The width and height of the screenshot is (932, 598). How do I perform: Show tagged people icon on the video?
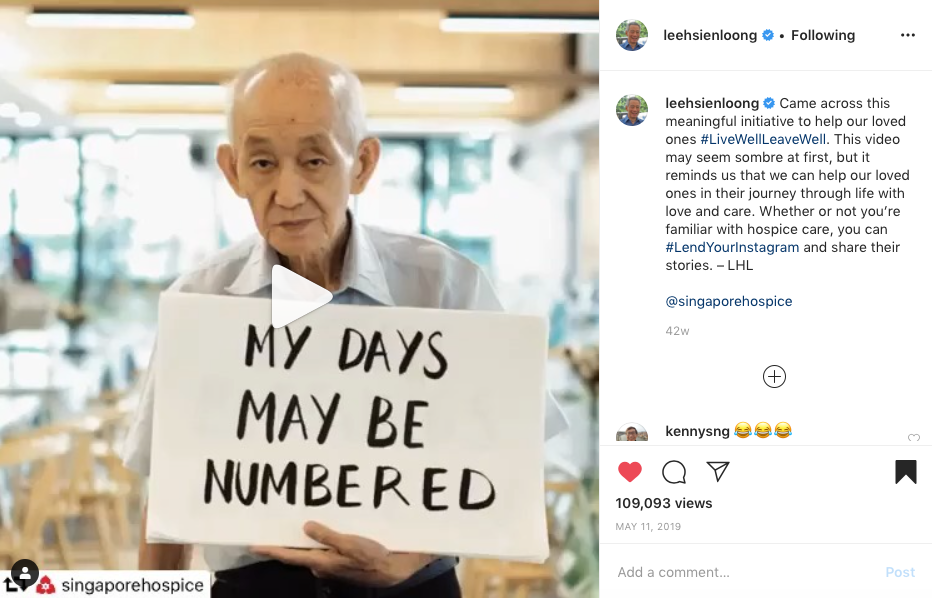tap(25, 573)
